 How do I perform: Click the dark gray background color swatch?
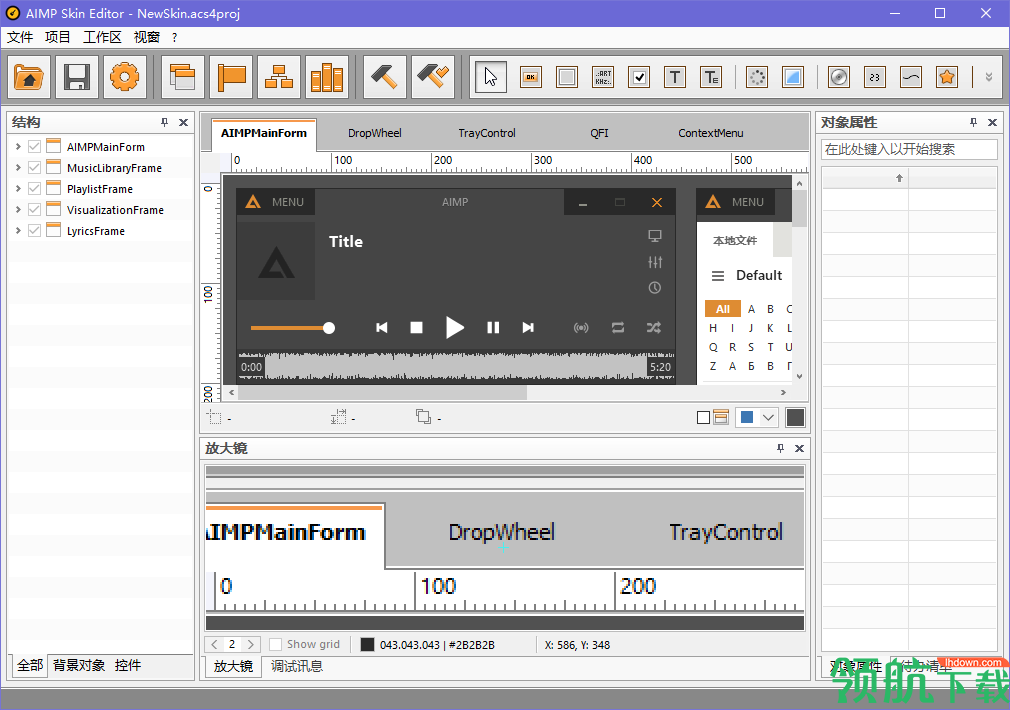[x=796, y=417]
